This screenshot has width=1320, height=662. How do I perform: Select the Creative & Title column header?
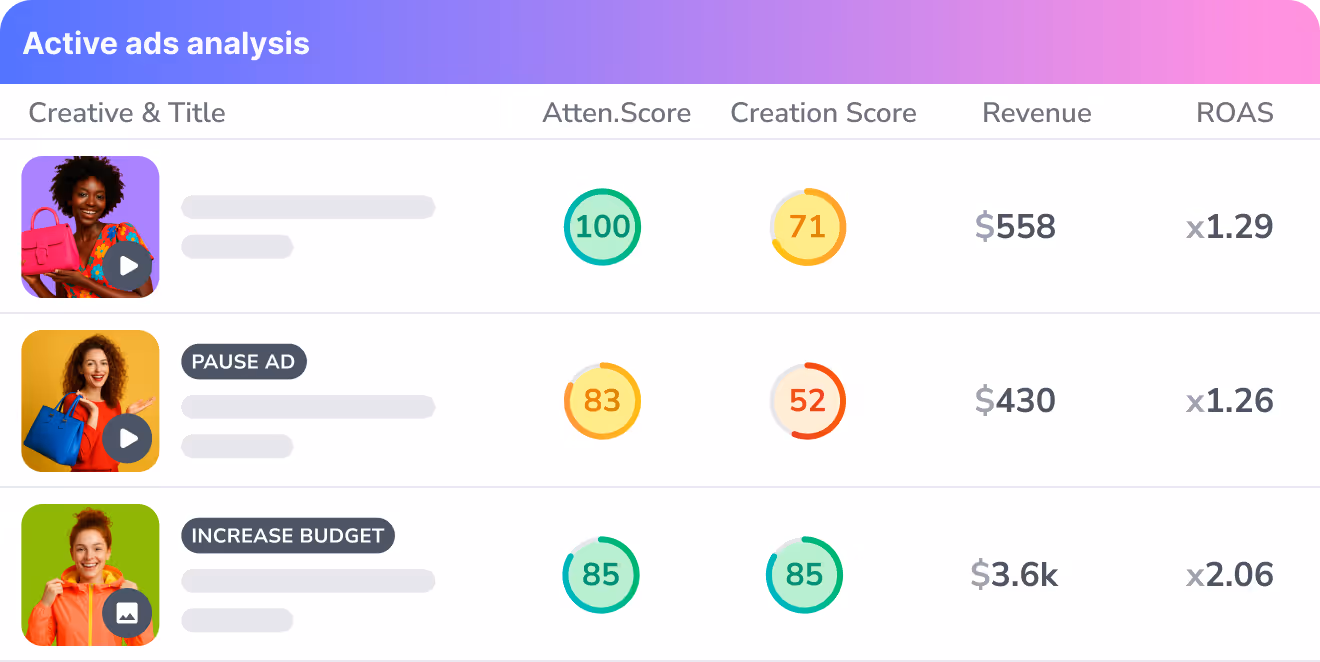127,113
